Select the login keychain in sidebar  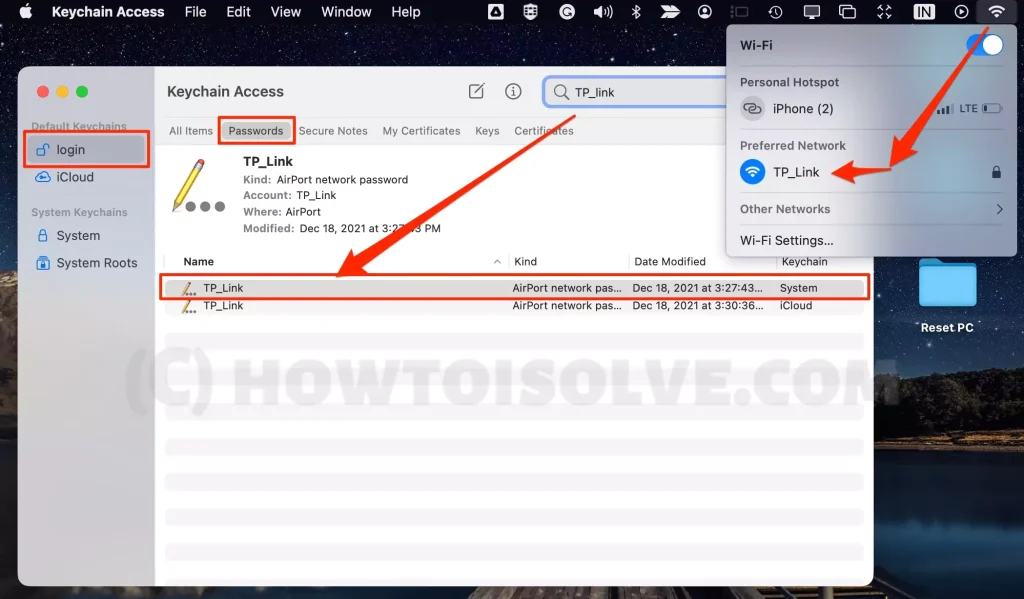click(87, 150)
